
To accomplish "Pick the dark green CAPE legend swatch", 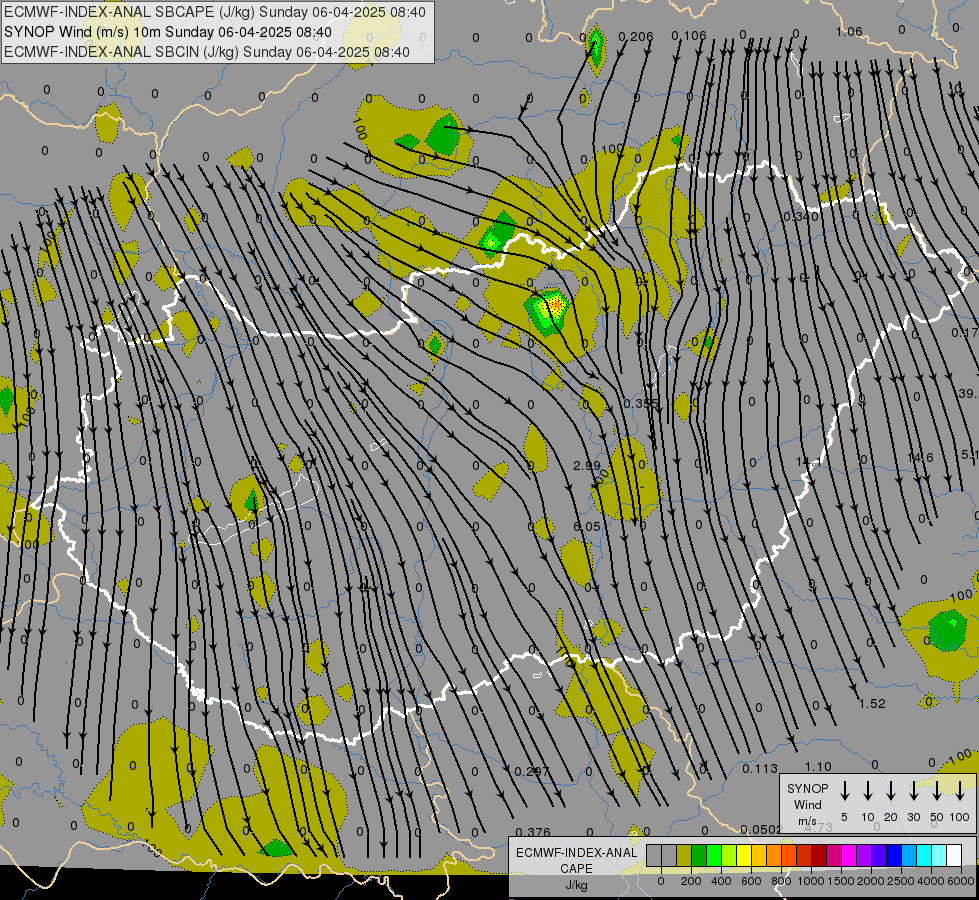I will 699,856.
